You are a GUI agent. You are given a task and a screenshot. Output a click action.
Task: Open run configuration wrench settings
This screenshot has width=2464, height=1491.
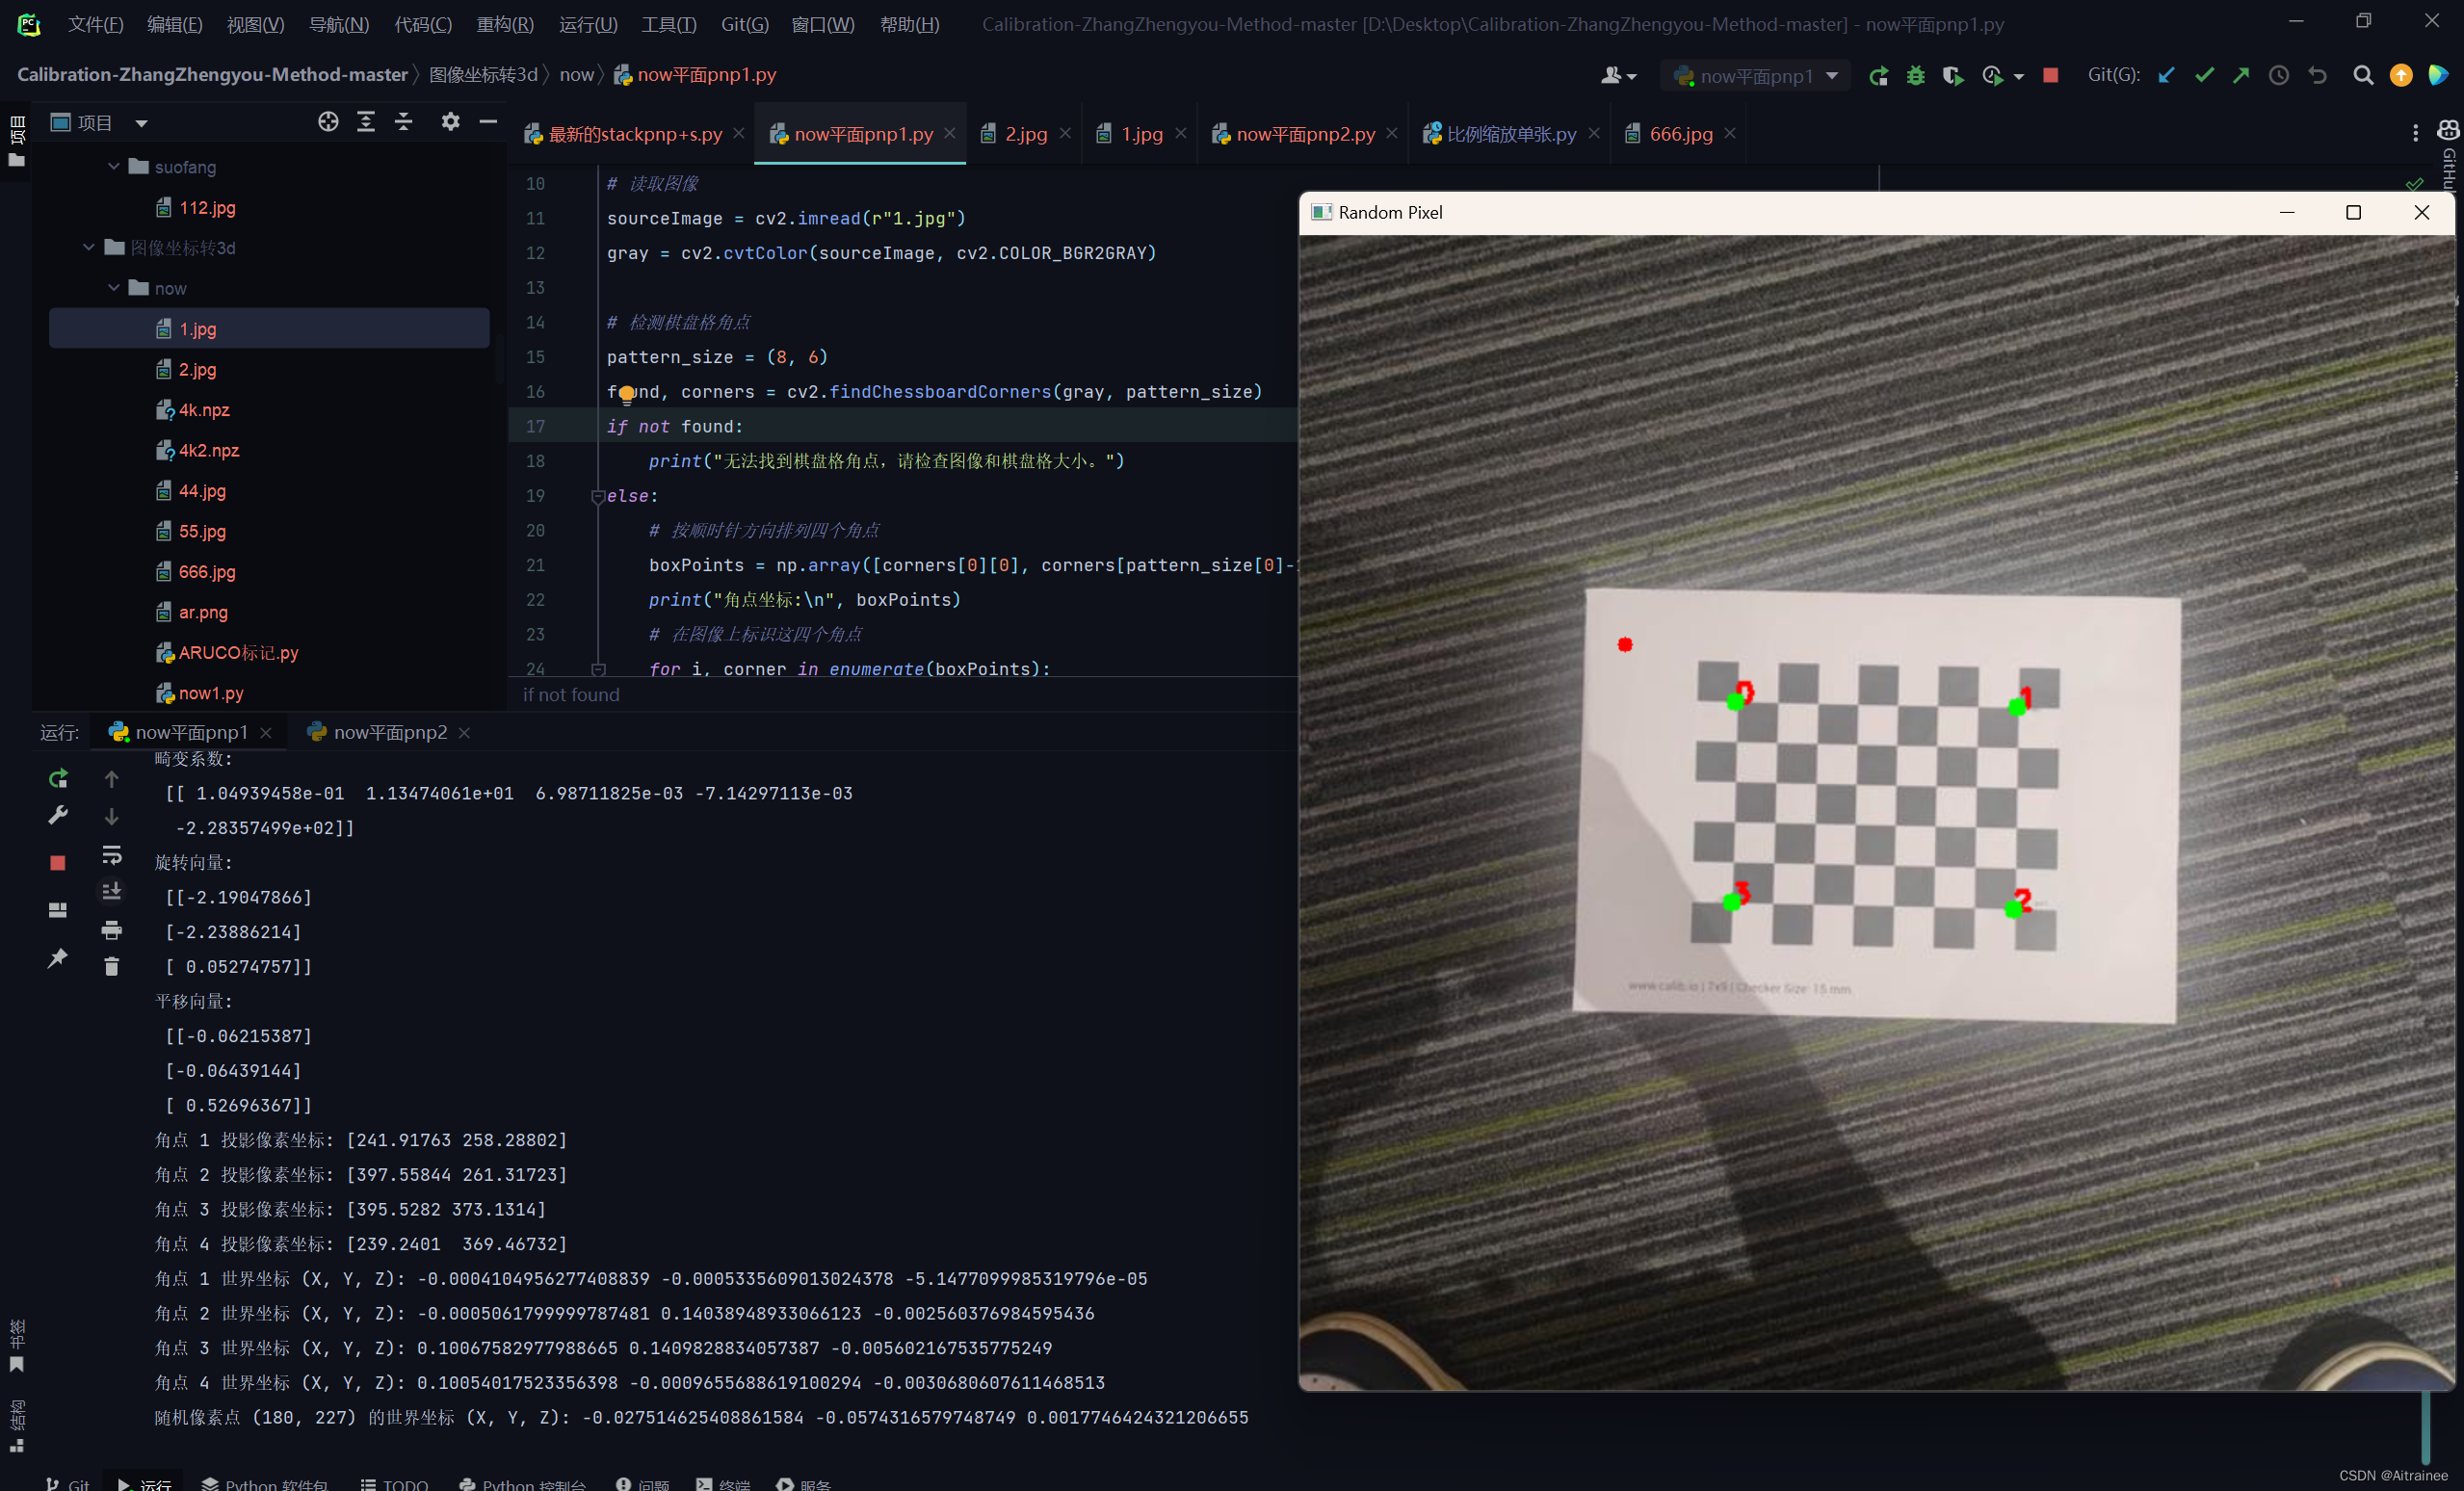(x=58, y=817)
